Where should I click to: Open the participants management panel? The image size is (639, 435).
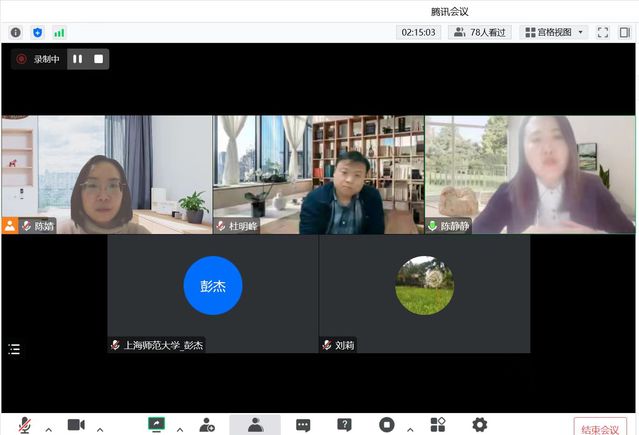coord(255,425)
